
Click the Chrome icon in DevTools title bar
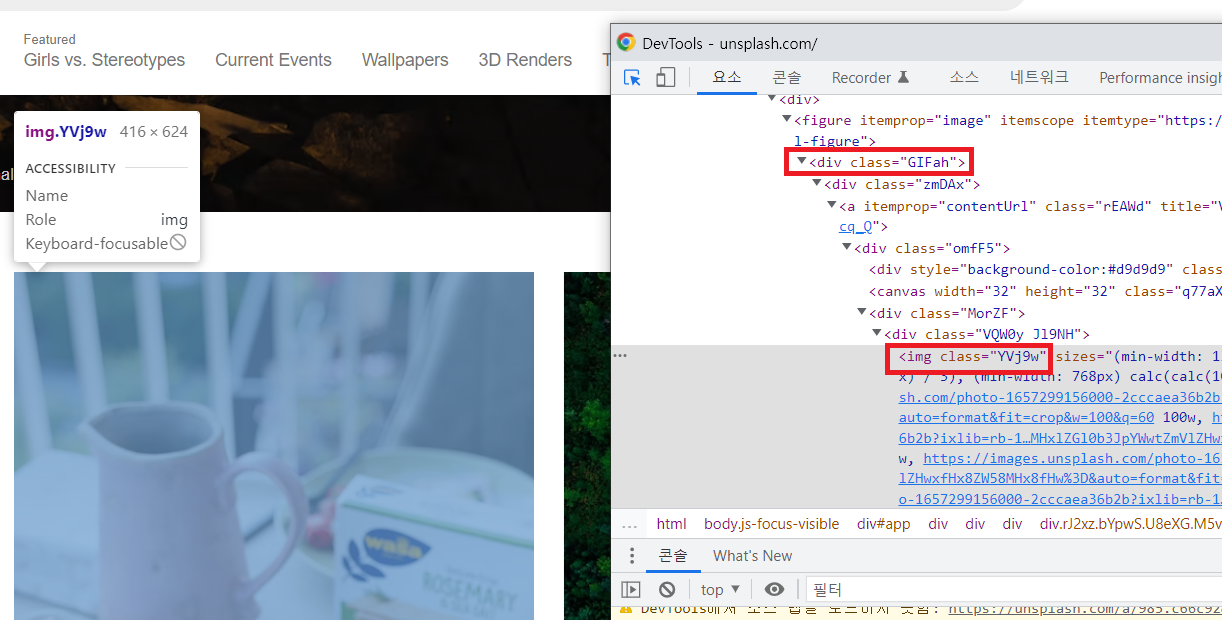[626, 43]
